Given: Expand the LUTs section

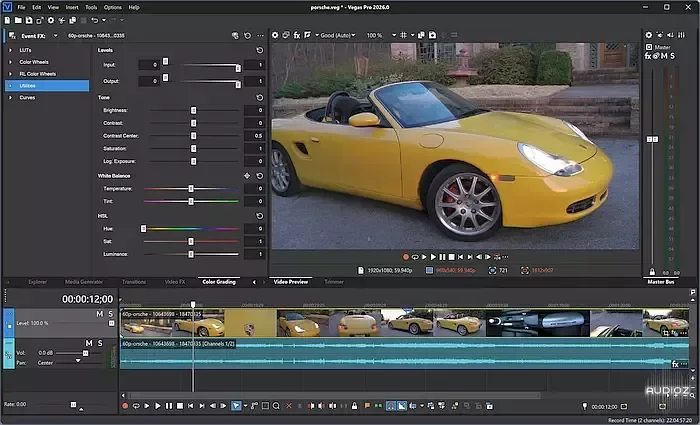Looking at the screenshot, I should (10, 50).
